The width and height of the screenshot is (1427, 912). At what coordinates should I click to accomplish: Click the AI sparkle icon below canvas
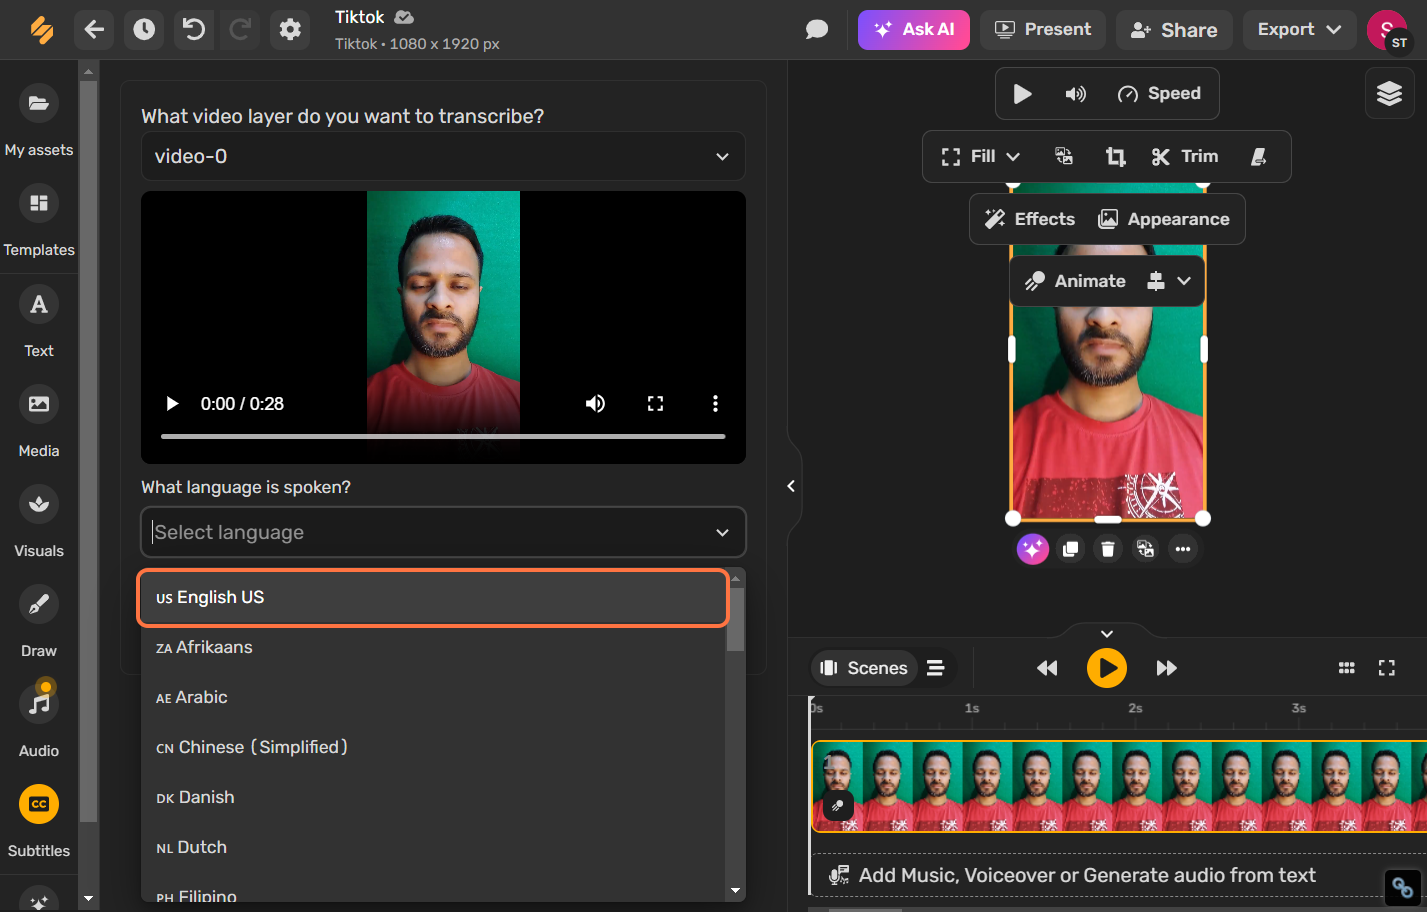(1033, 549)
